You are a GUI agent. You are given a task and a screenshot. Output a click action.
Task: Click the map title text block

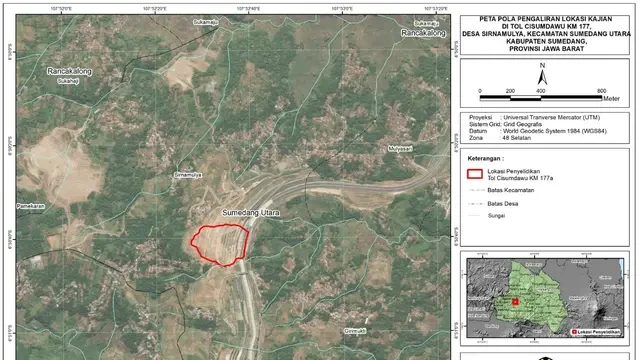point(546,34)
